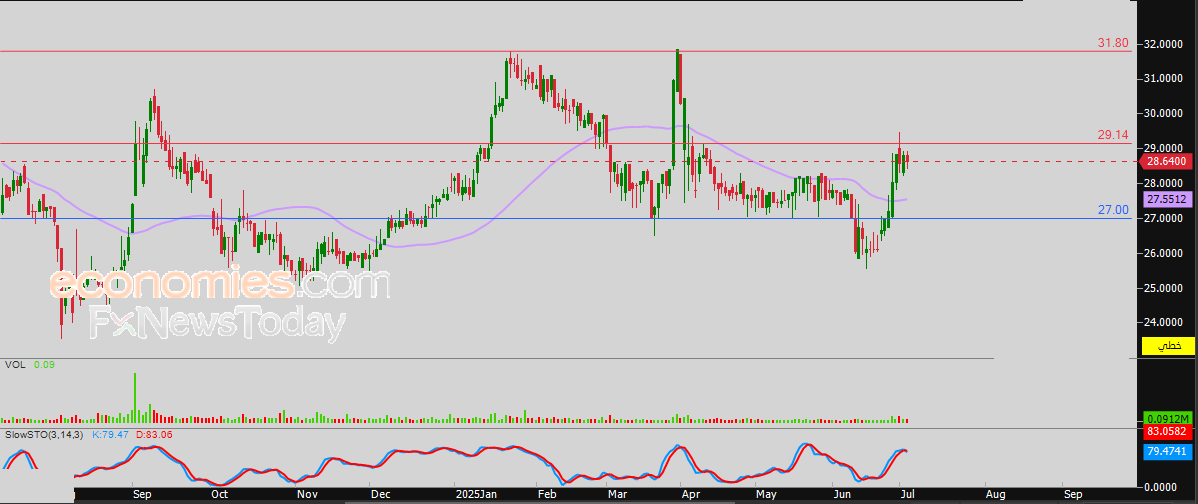The height and width of the screenshot is (504, 1198).
Task: Click the Feb date axis label
Action: 546,494
